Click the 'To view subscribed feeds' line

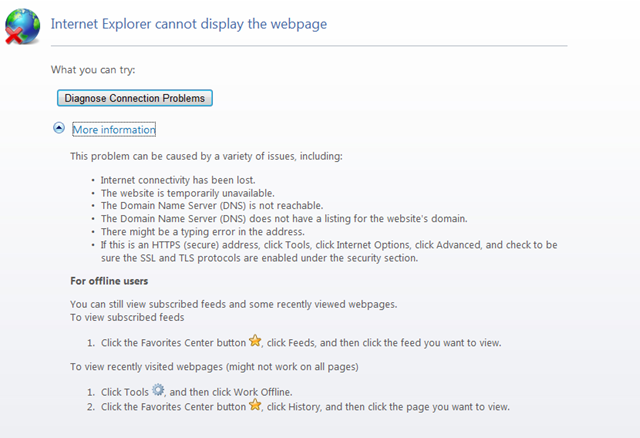127,318
